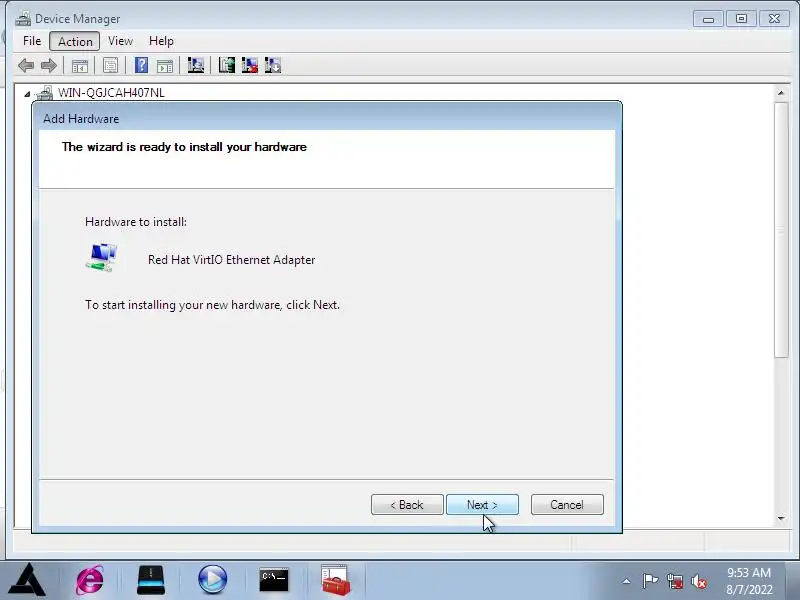This screenshot has height=600, width=800.
Task: Open the Start menu logo
Action: click(27, 580)
